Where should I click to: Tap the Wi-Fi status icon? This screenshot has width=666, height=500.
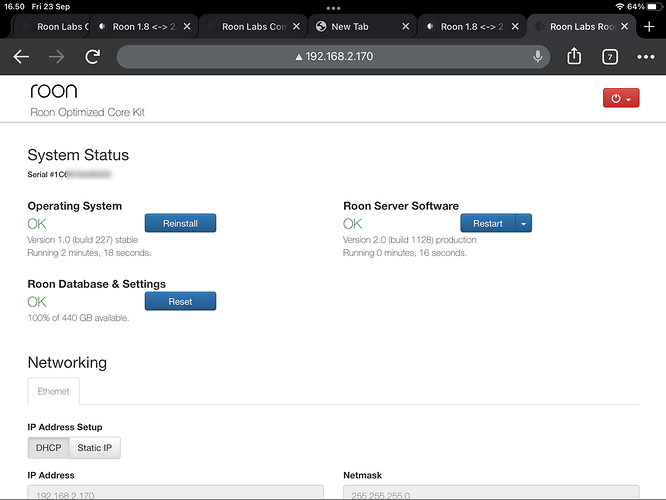pyautogui.click(x=620, y=6)
